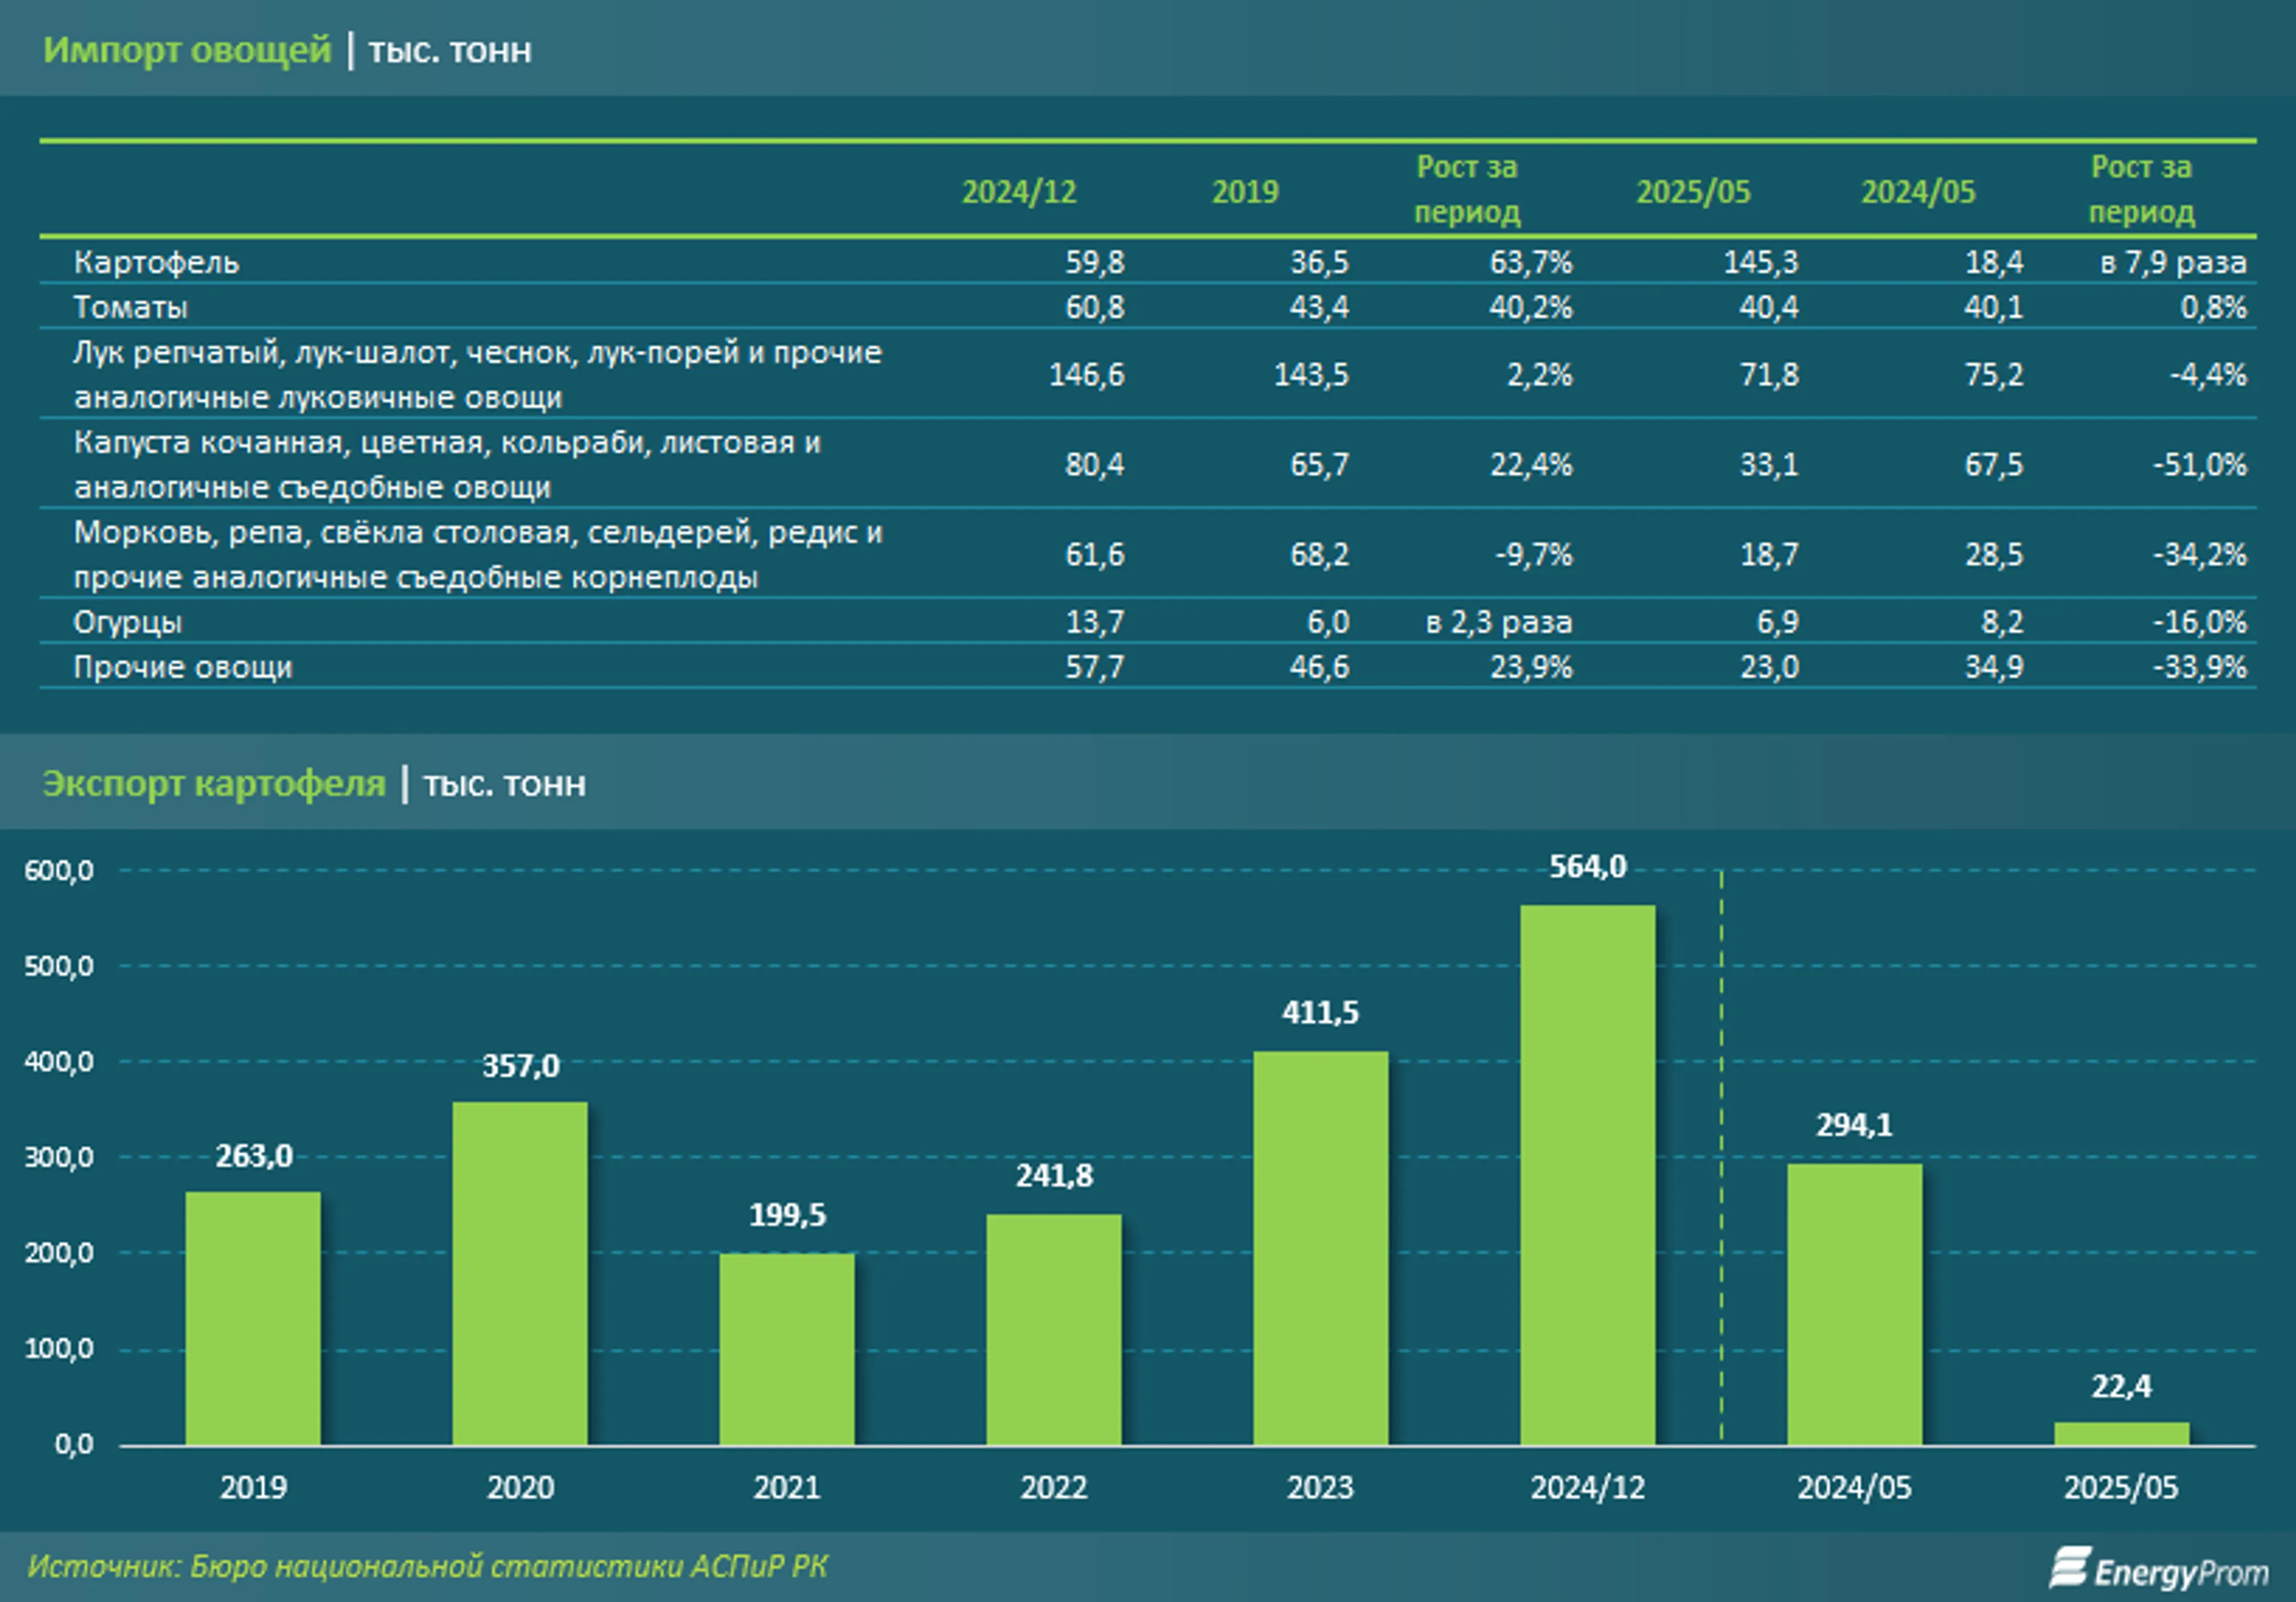The width and height of the screenshot is (2296, 1602).
Task: Click the 2023 bar labeled 411,5
Action: pyautogui.click(x=1320, y=1248)
